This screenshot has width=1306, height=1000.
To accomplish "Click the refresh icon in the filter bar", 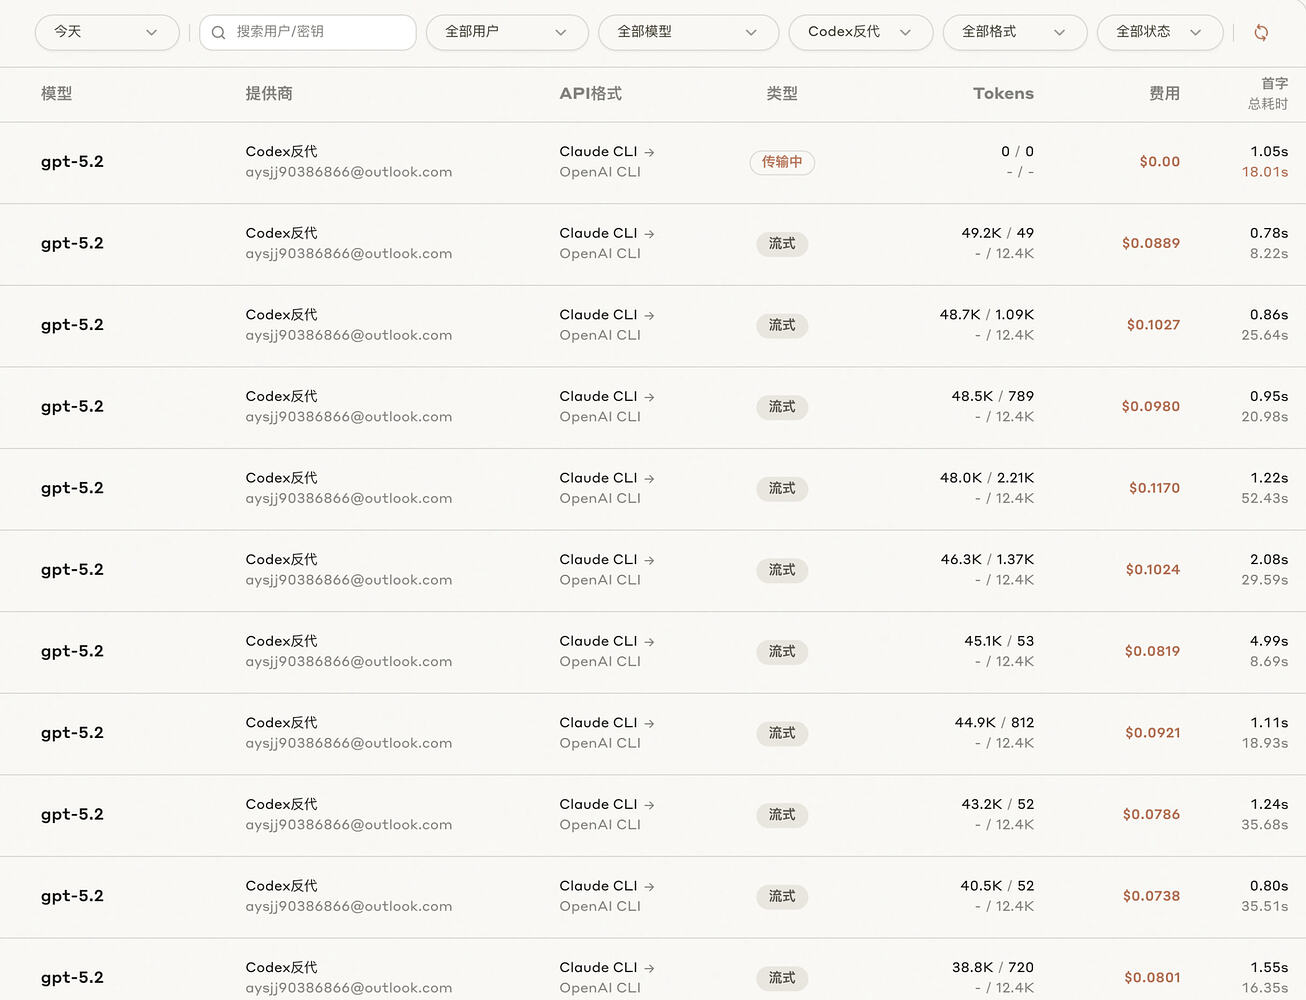I will coord(1261,33).
